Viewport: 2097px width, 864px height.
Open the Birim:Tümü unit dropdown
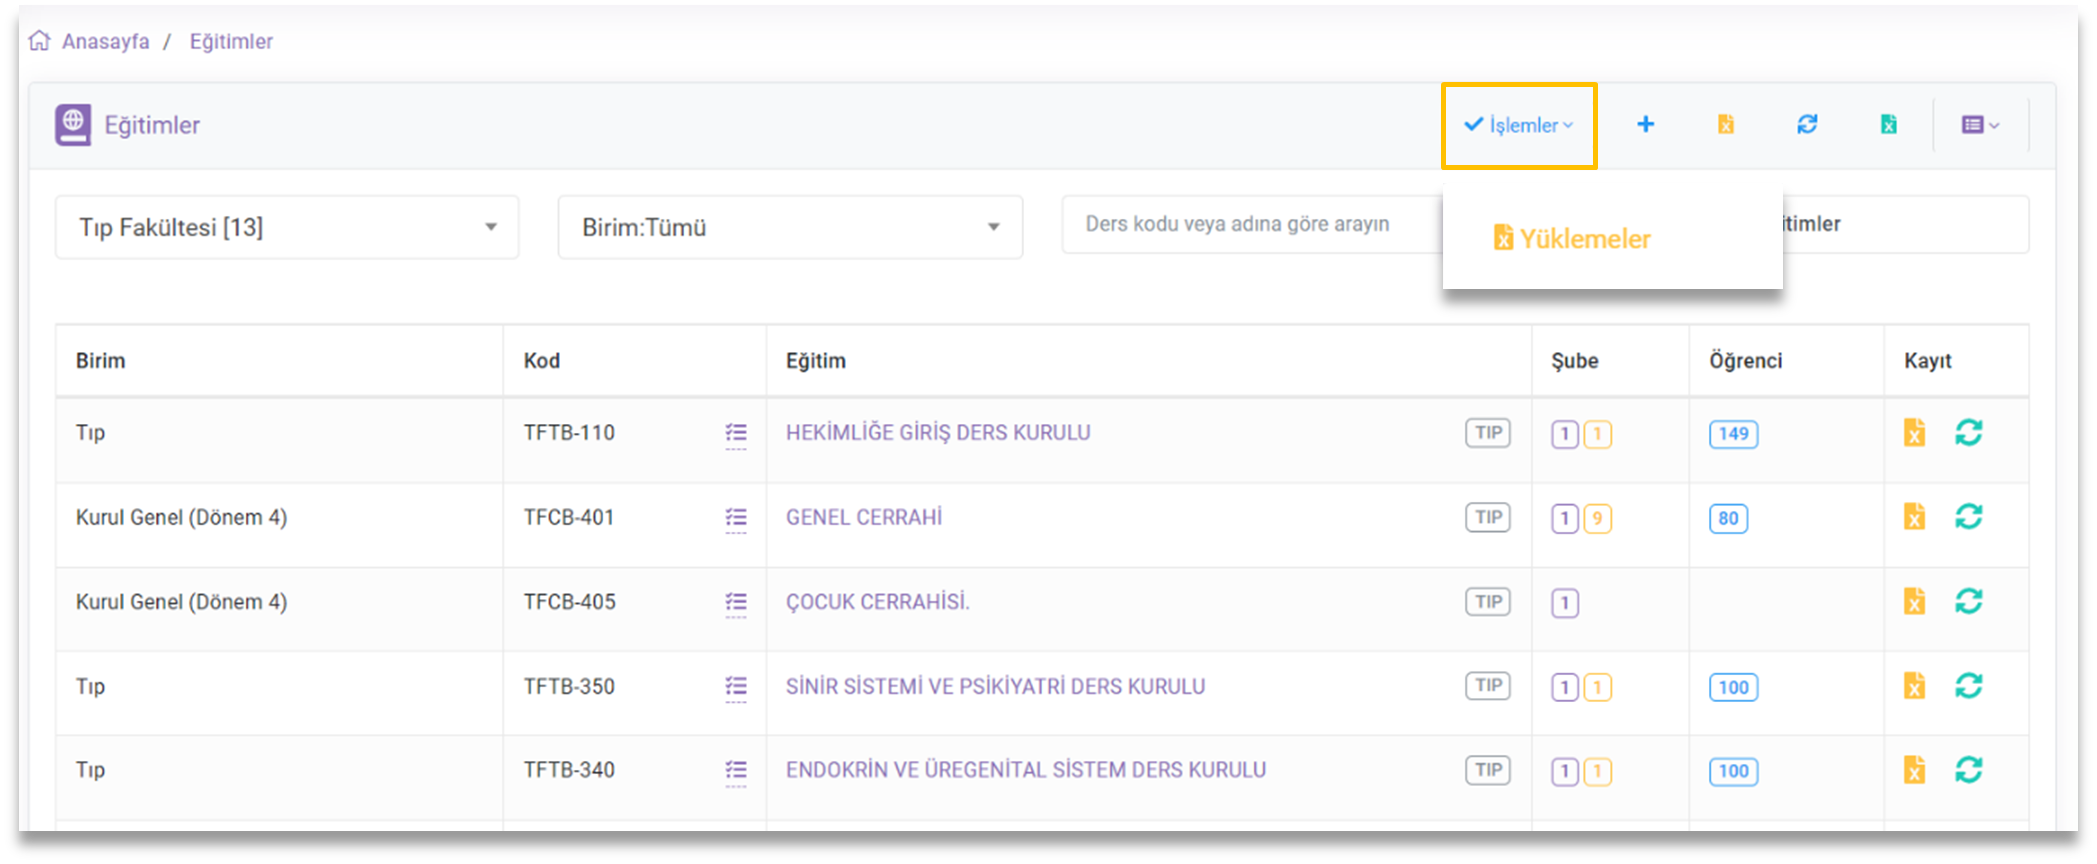(790, 227)
